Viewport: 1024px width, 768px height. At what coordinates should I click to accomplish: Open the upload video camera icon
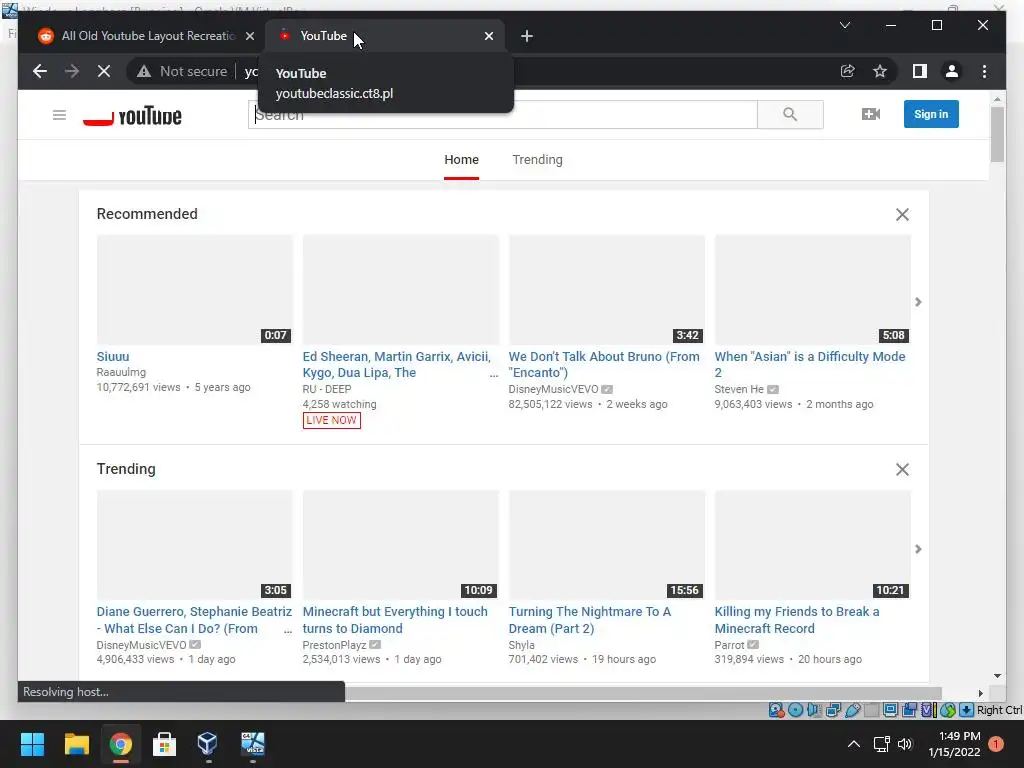tap(871, 114)
